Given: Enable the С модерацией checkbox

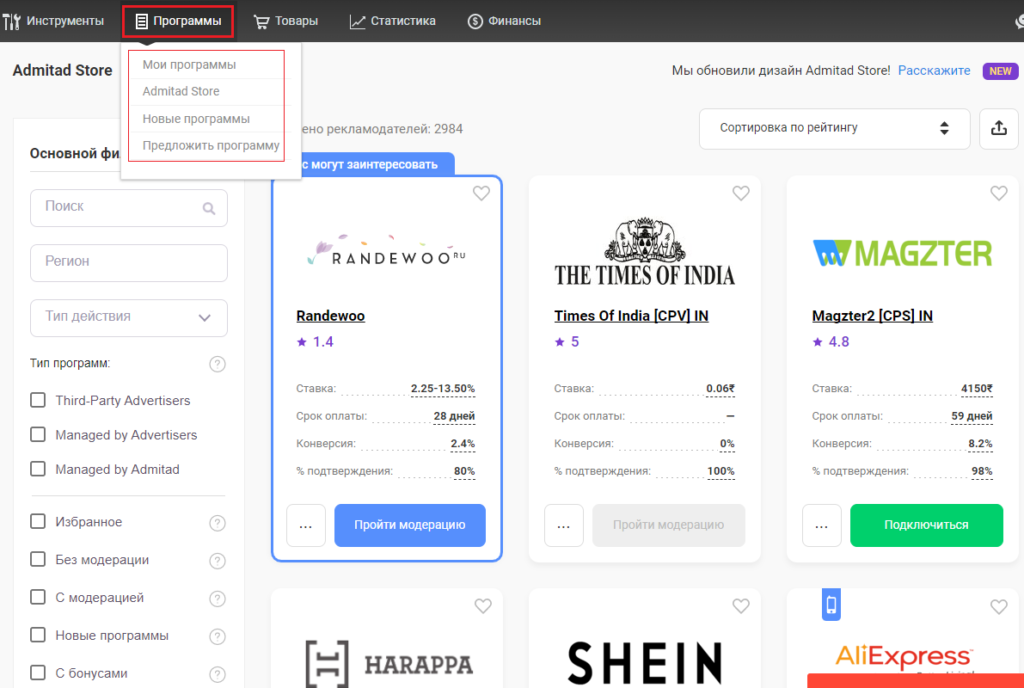Looking at the screenshot, I should (x=38, y=597).
